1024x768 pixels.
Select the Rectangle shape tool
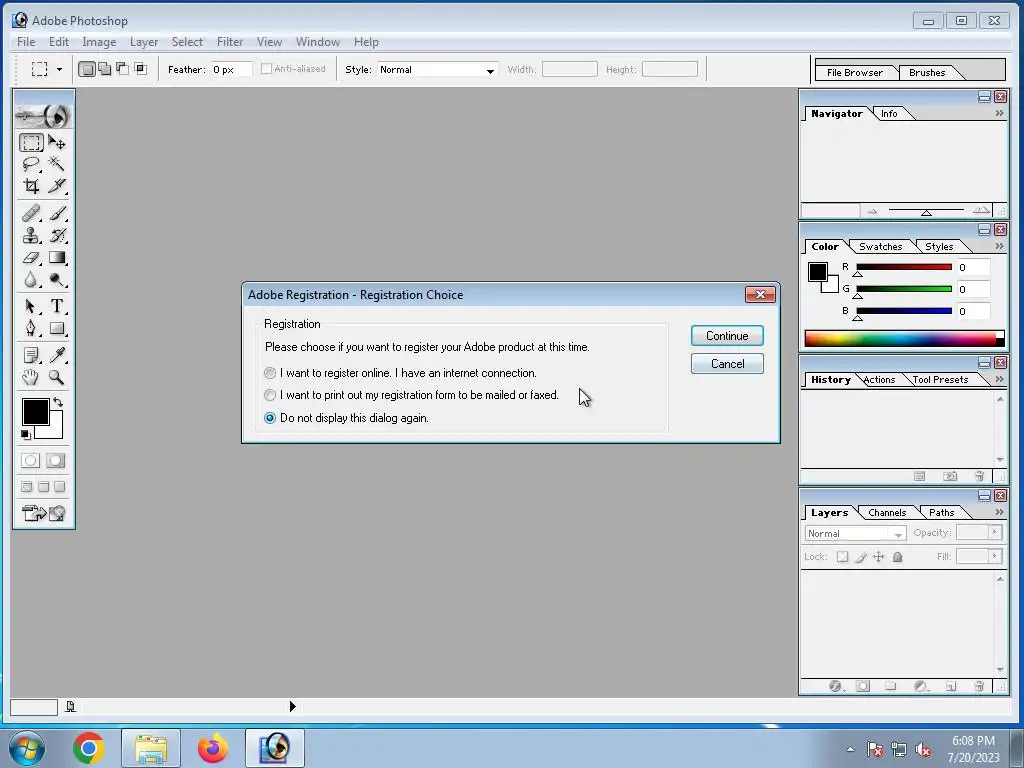coord(57,328)
